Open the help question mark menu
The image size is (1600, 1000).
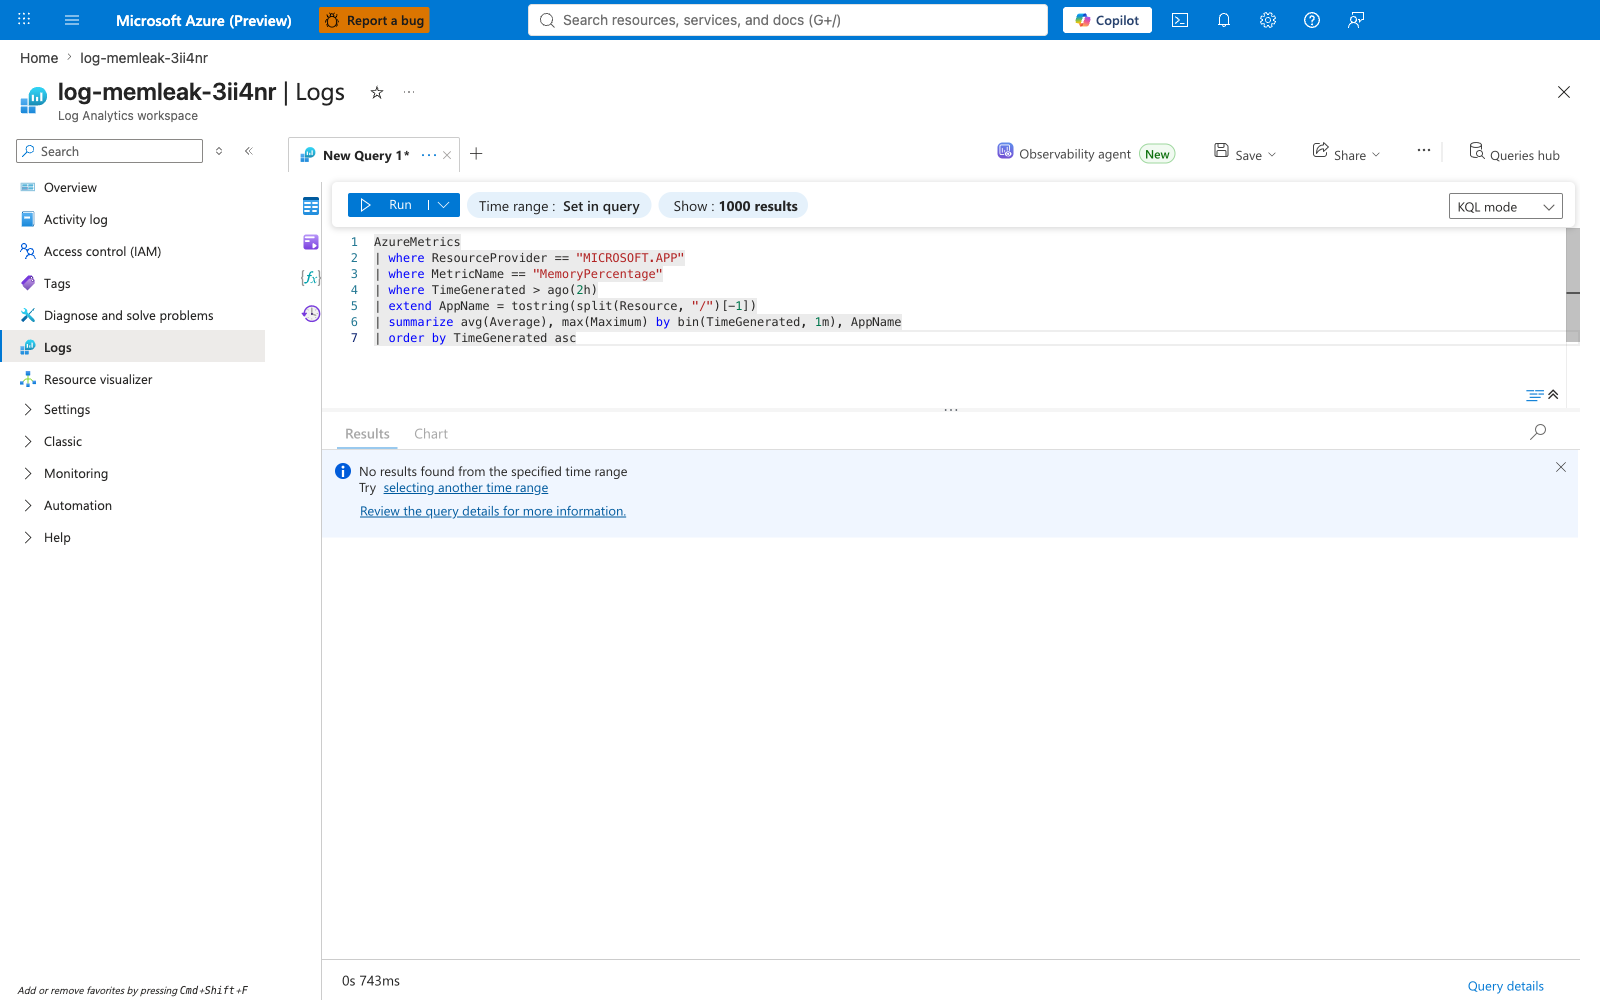1312,20
